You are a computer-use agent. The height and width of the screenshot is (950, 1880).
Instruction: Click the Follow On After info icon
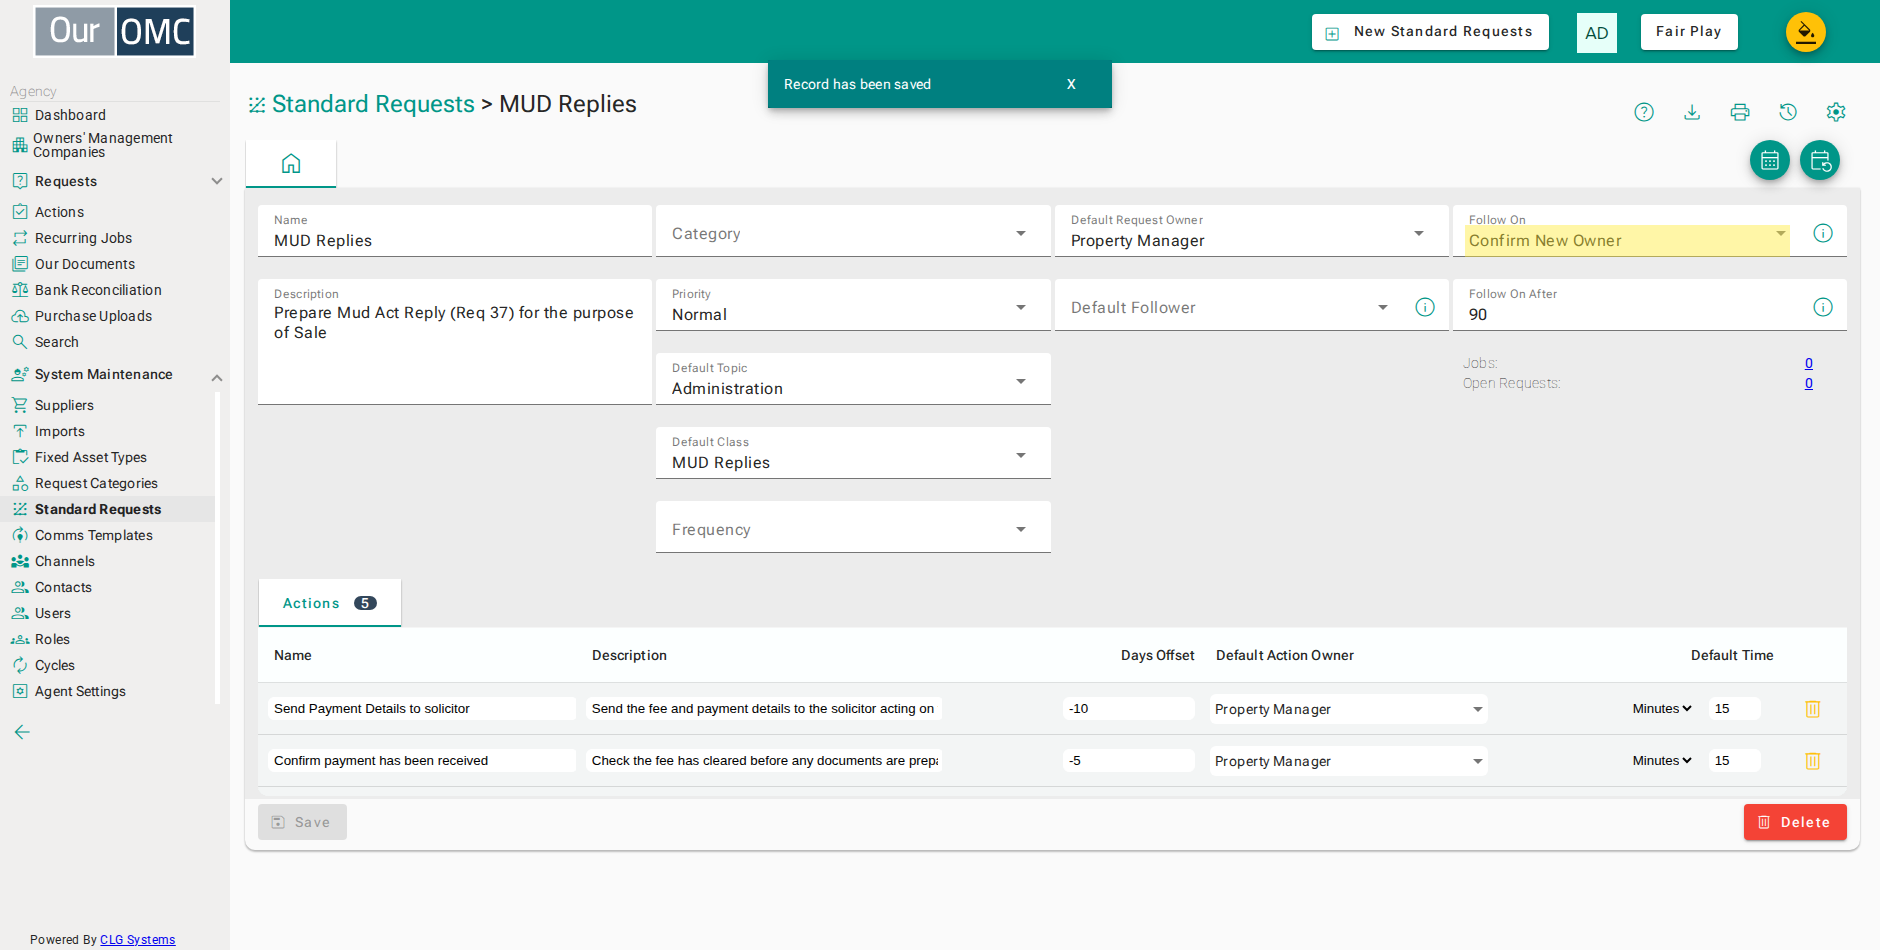[1823, 307]
